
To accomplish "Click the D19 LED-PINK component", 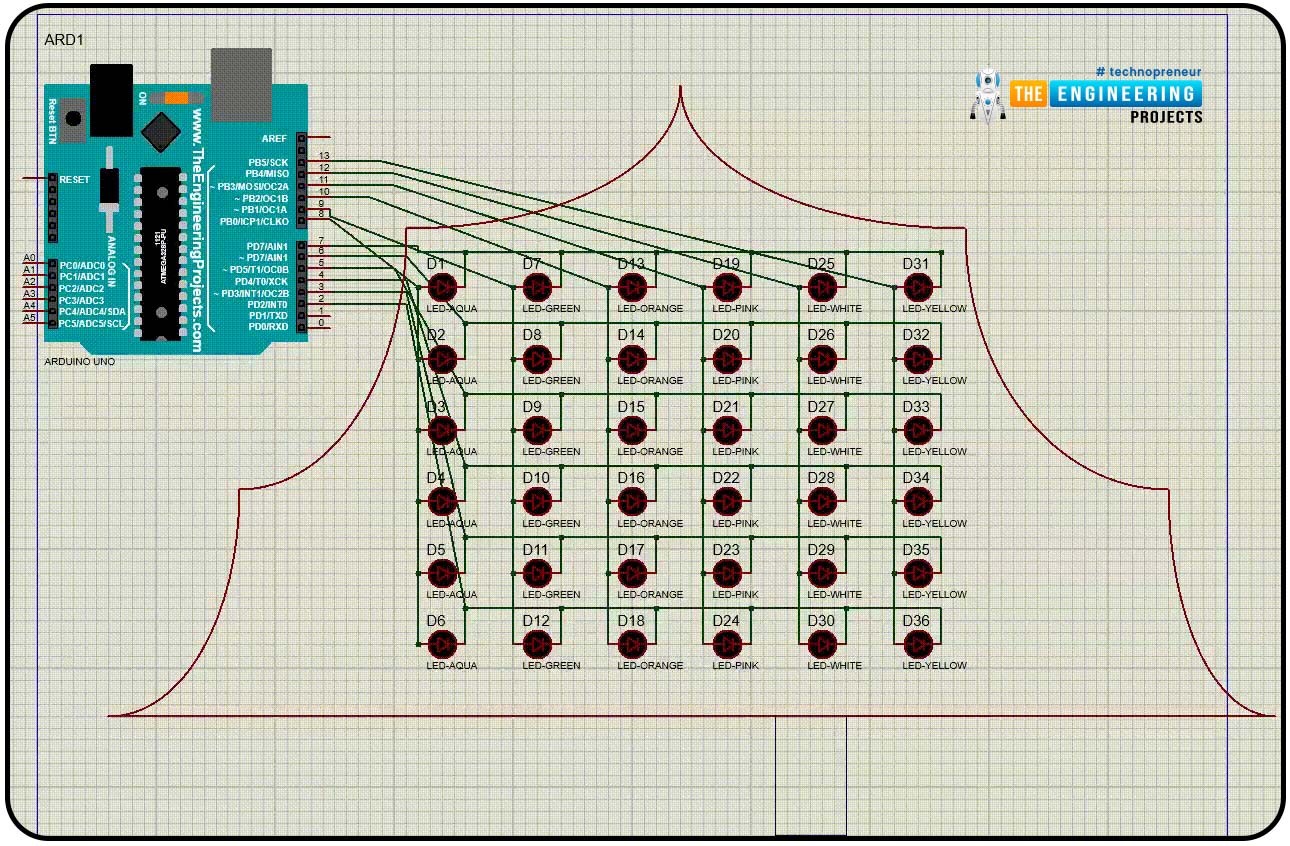I will [x=727, y=288].
